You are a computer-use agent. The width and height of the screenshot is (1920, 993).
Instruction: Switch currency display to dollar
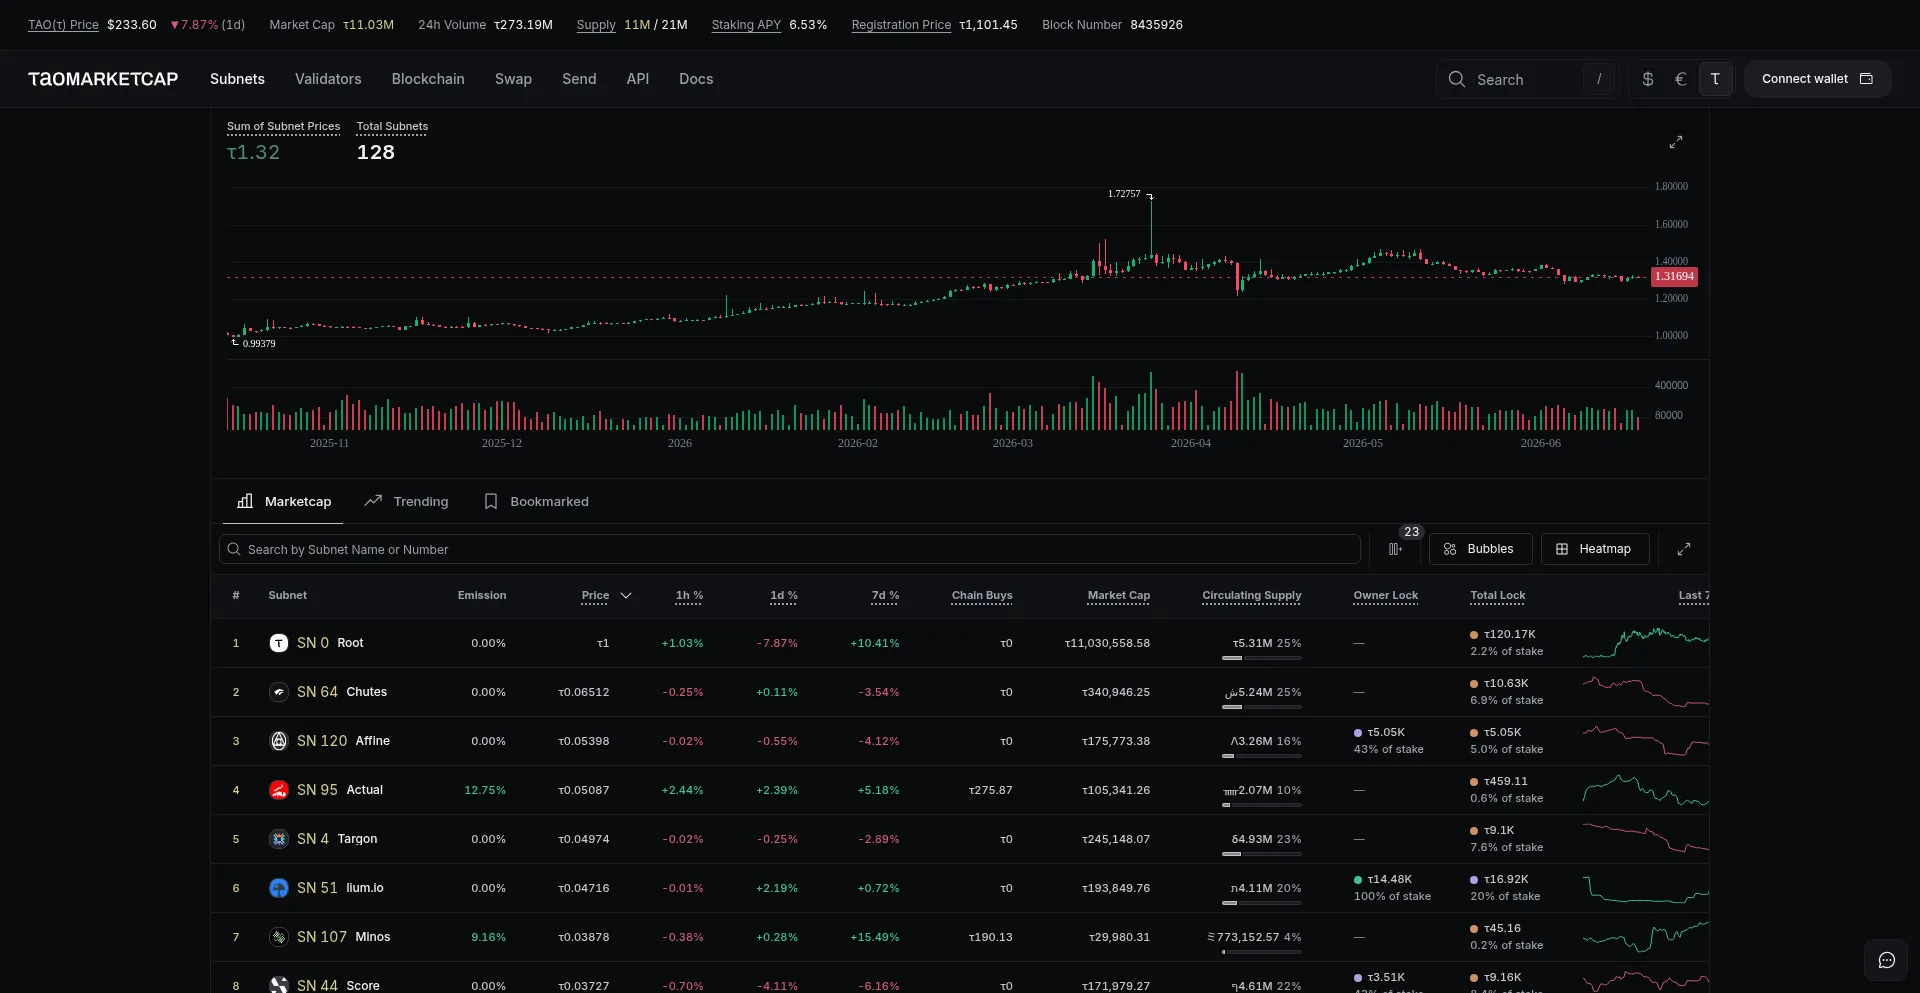click(1648, 79)
